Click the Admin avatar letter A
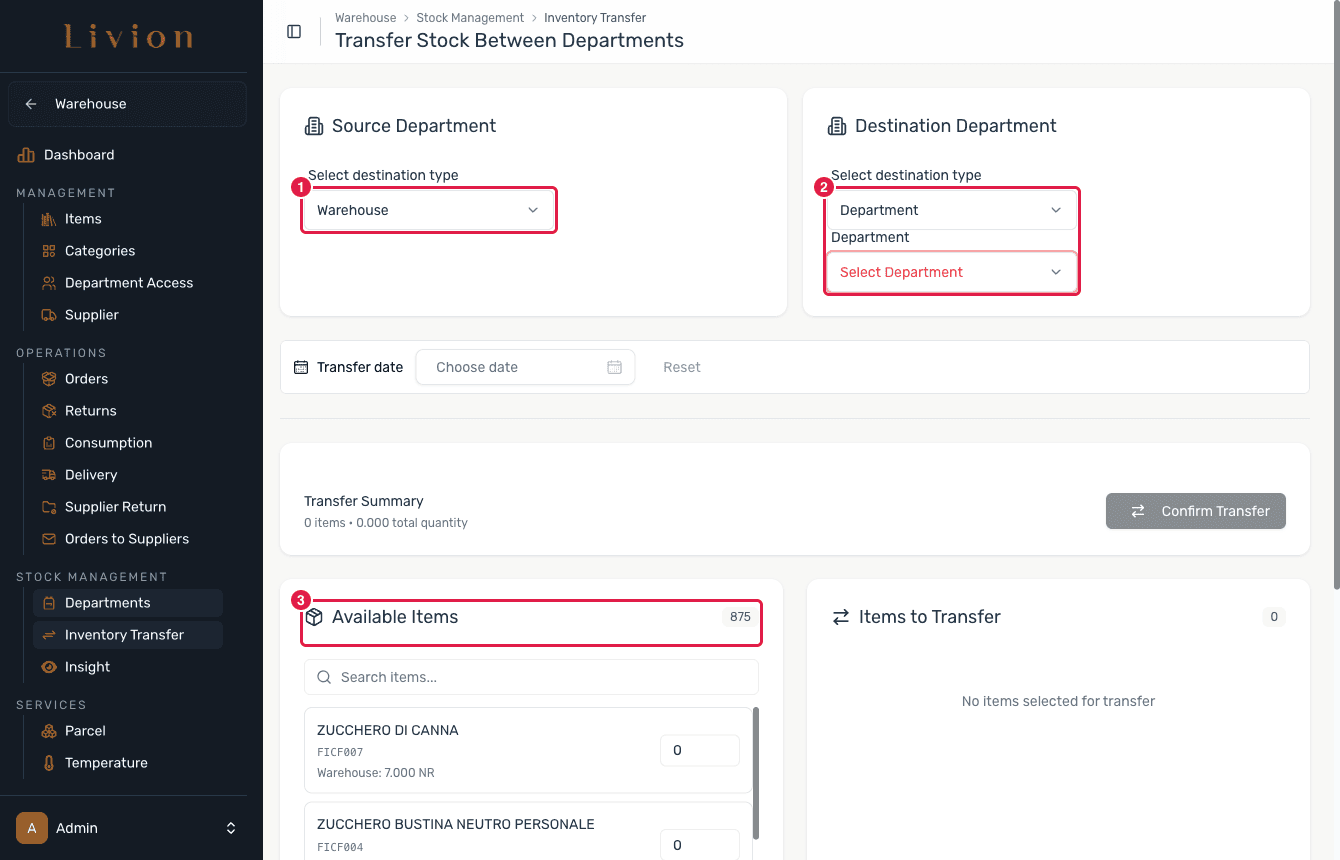The image size is (1340, 860). 32,828
